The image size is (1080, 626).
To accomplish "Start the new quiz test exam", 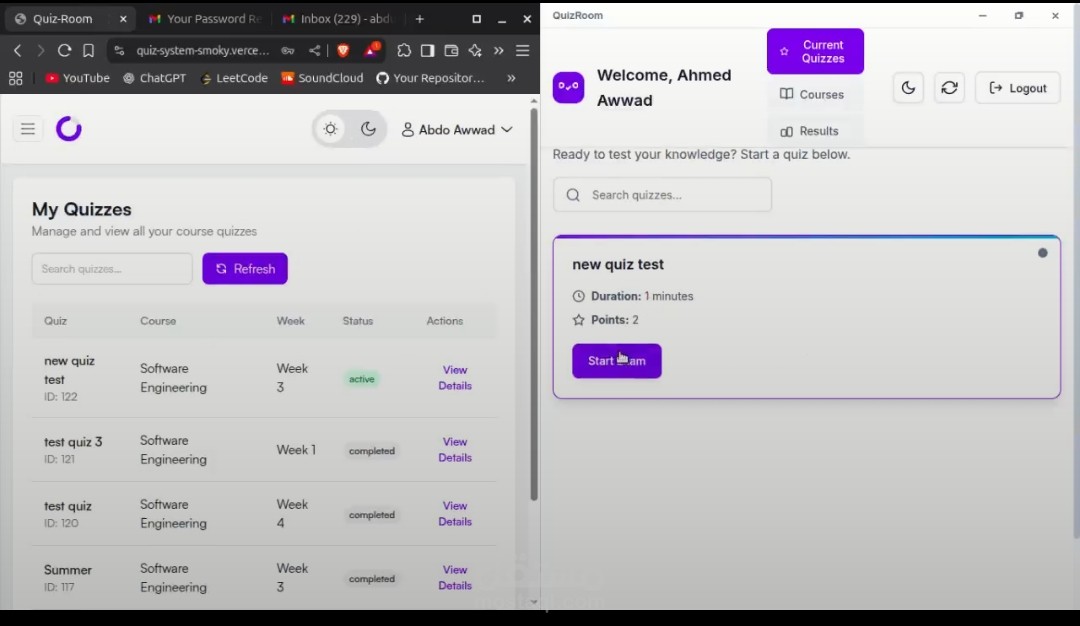I will (616, 361).
